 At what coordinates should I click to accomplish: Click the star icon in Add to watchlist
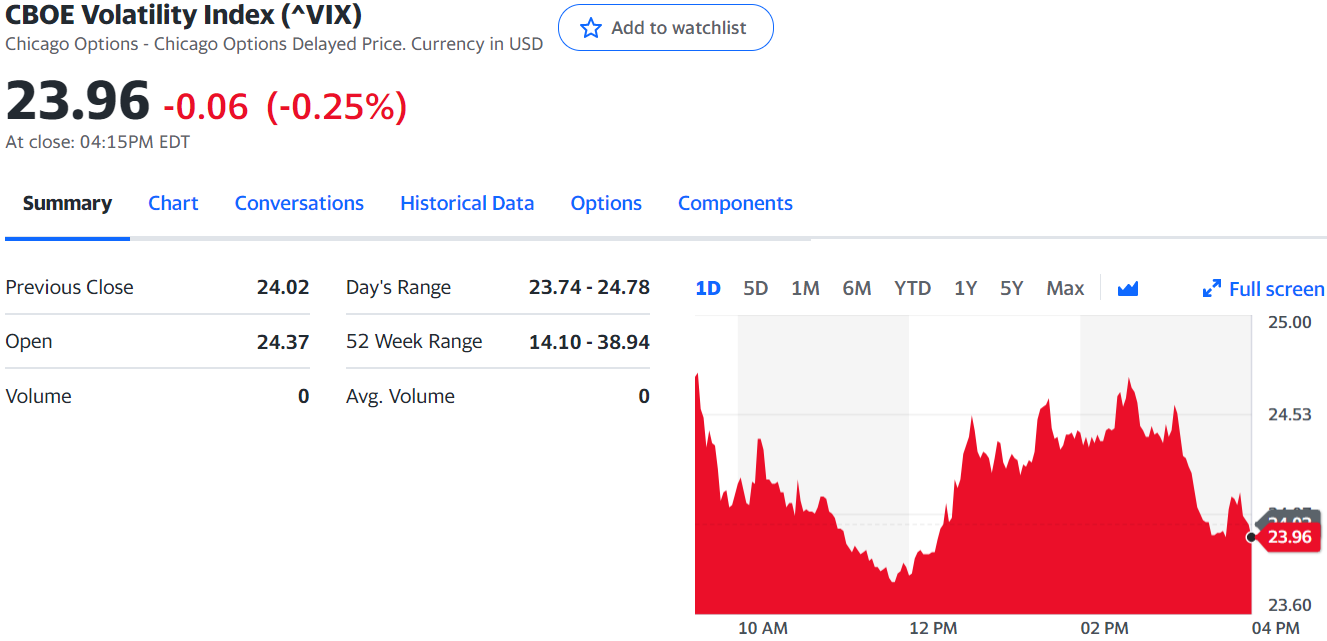tap(591, 28)
